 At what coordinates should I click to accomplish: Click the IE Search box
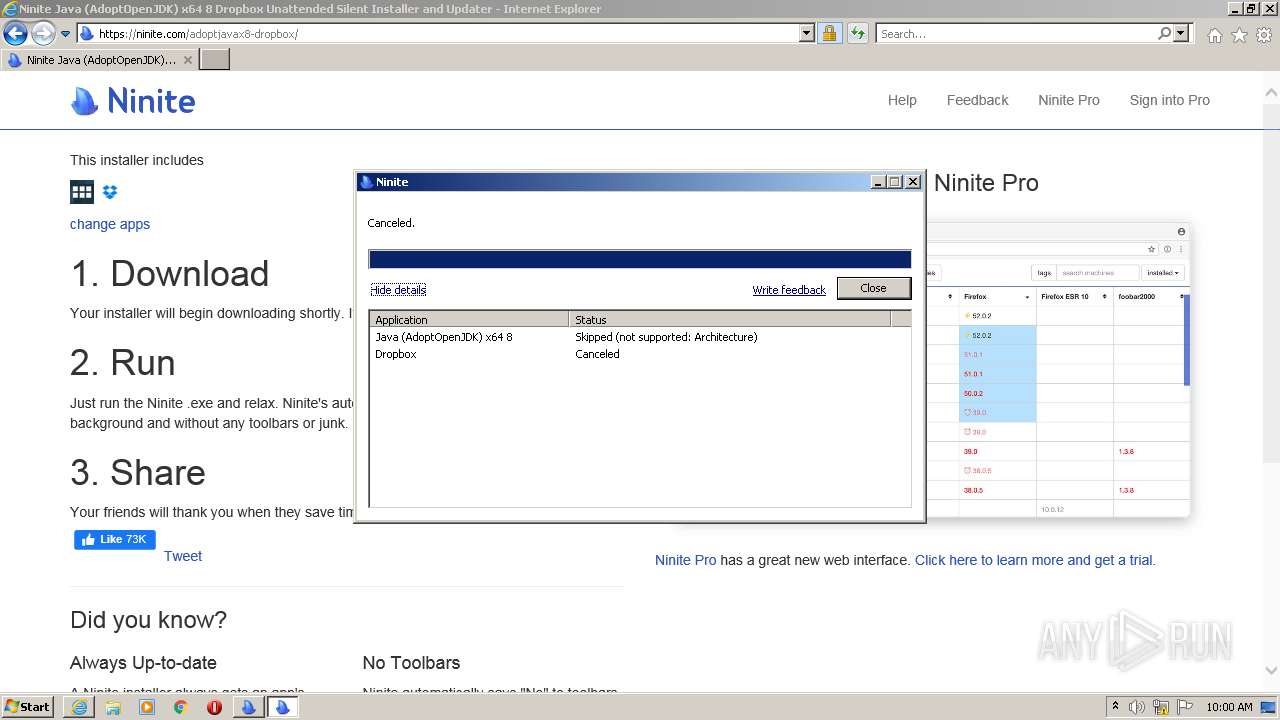(1015, 33)
